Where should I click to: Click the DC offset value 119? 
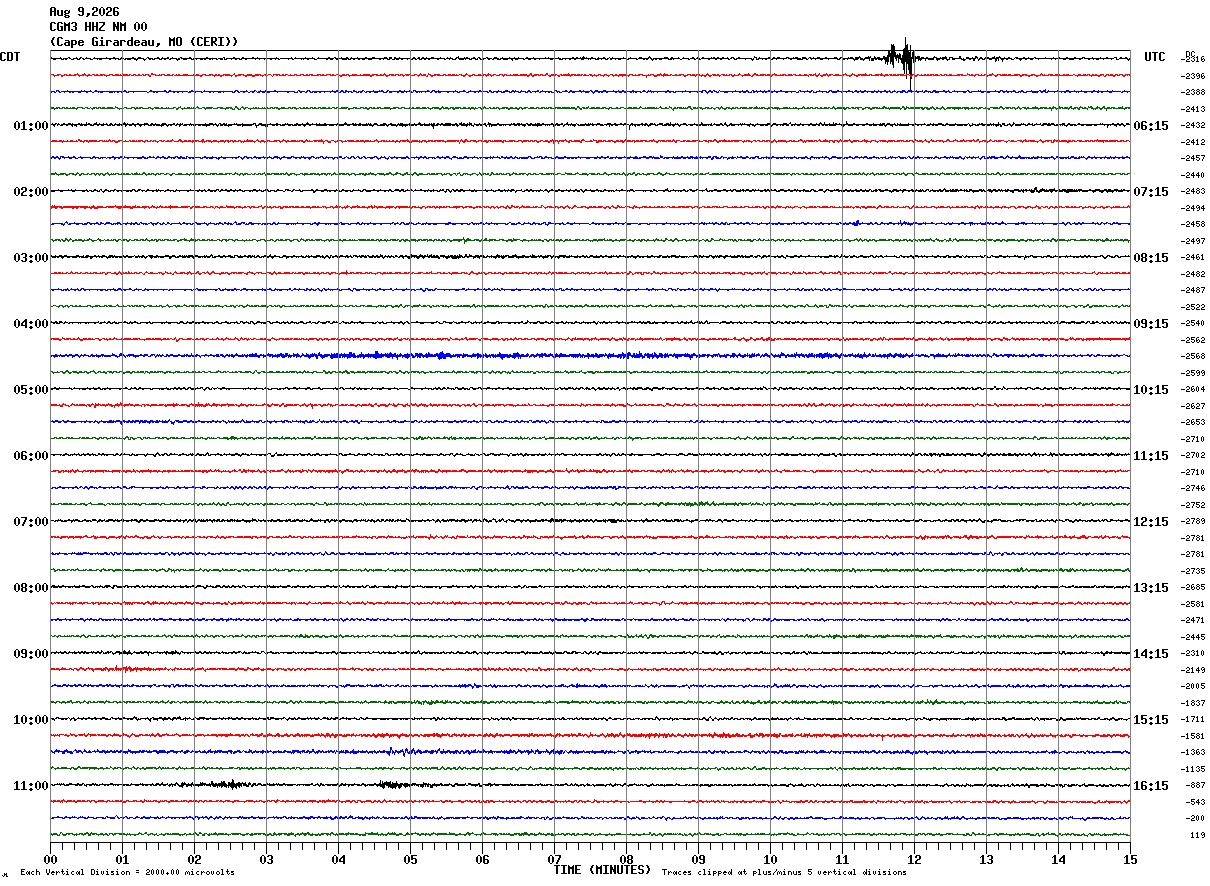[1197, 835]
